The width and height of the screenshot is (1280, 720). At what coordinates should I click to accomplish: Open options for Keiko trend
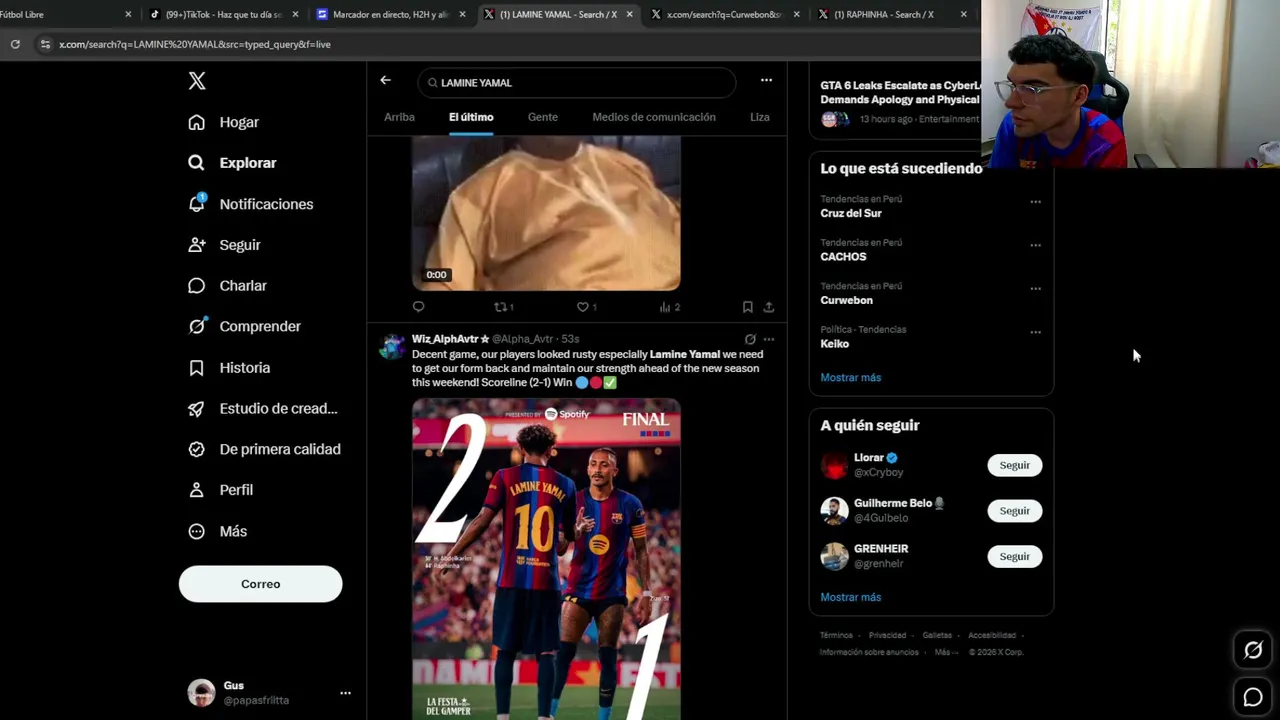click(1035, 332)
